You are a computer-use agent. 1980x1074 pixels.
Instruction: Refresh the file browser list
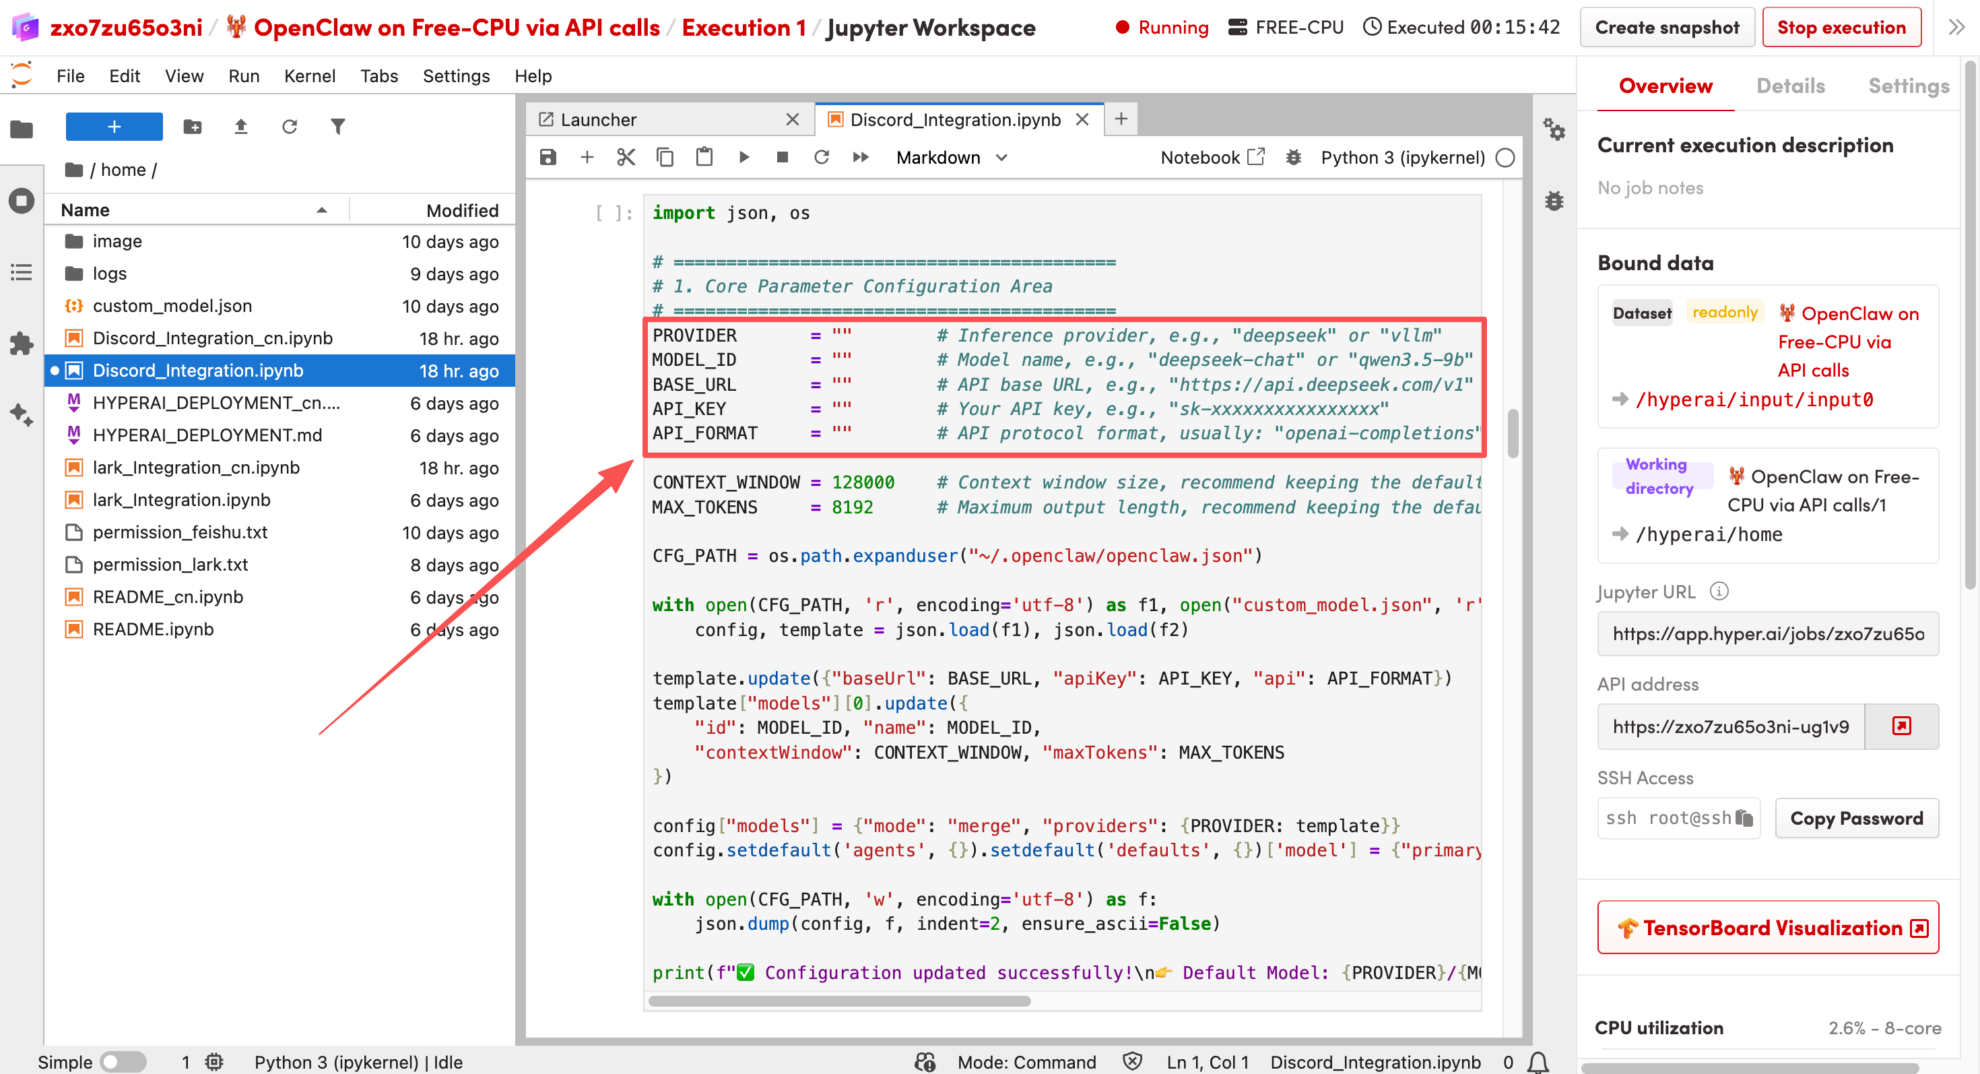coord(289,126)
